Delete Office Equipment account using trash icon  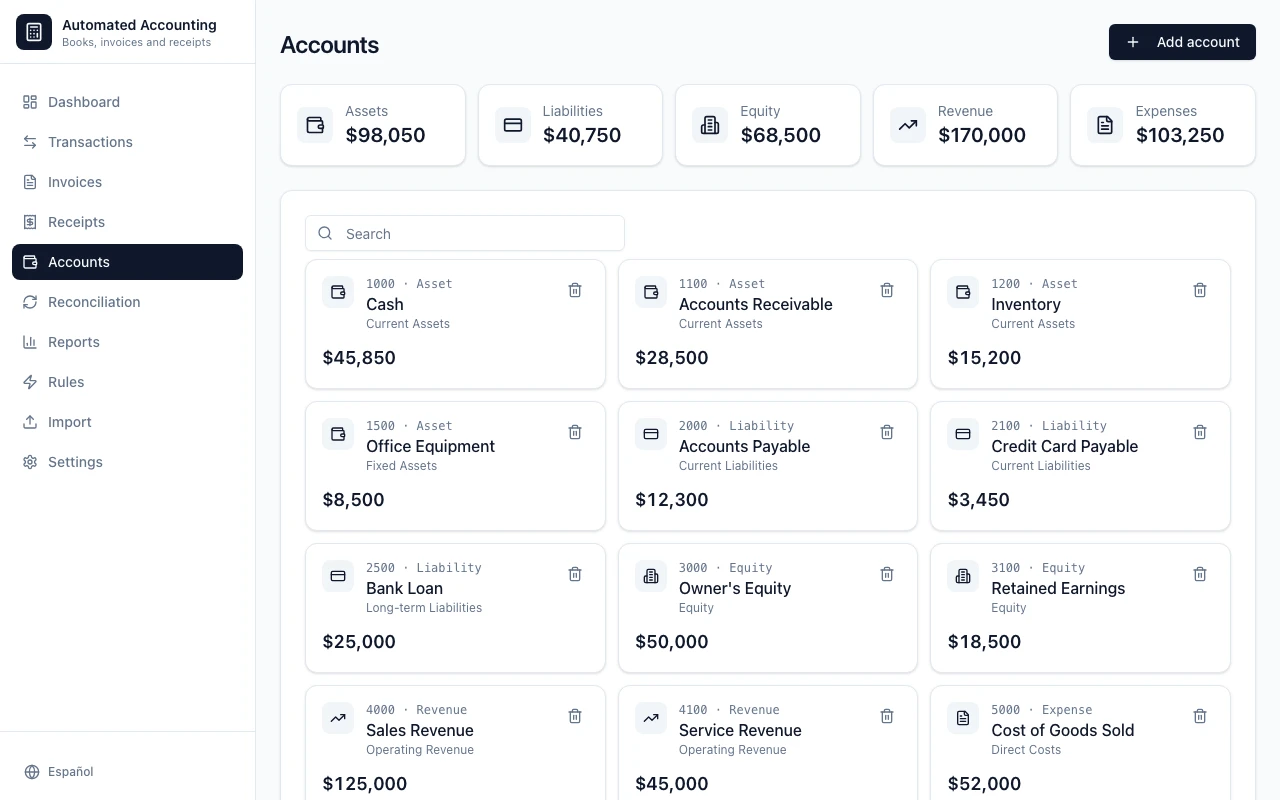[x=575, y=432]
